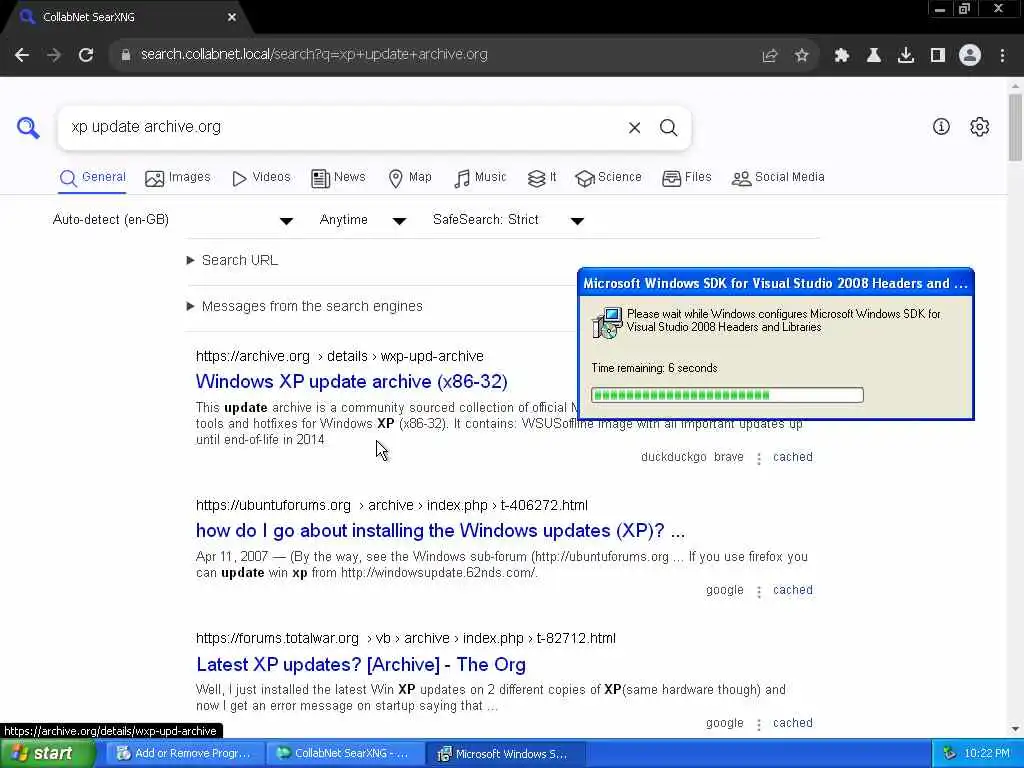Click the SDK installer dialog title bar
Viewport: 1024px width, 768px height.
pos(776,283)
